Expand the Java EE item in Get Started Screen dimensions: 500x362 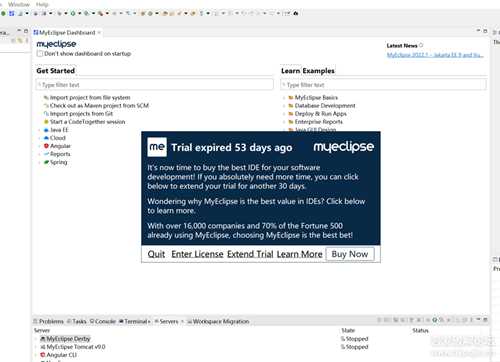pyautogui.click(x=40, y=130)
